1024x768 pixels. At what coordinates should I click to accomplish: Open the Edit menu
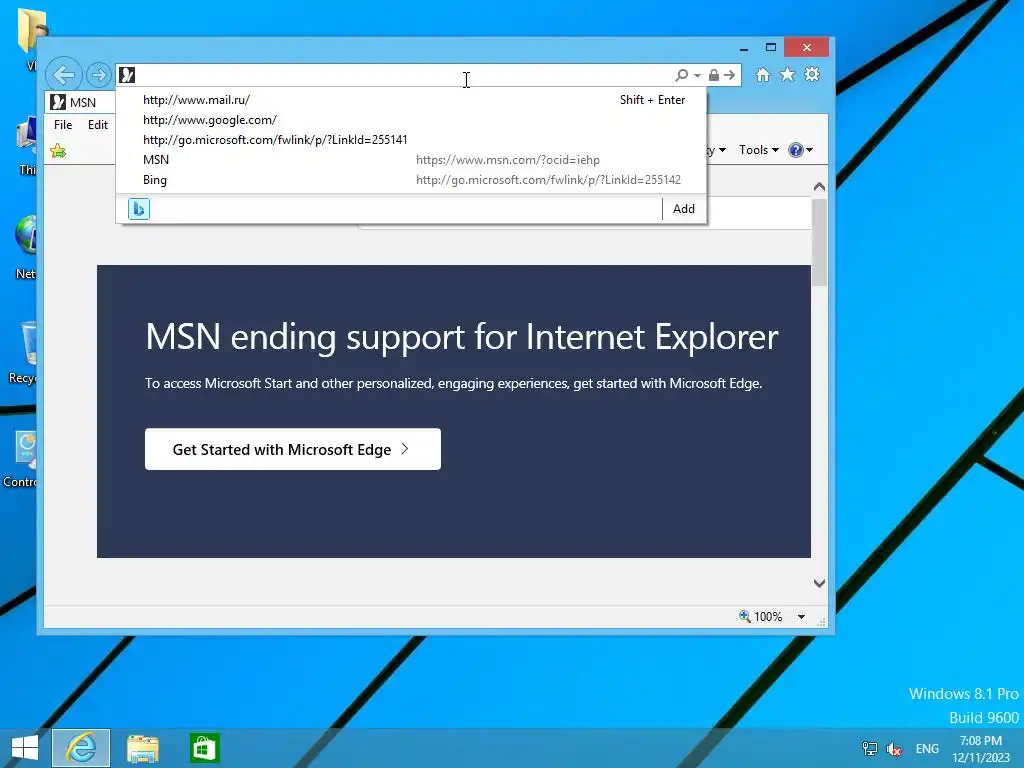[98, 125]
